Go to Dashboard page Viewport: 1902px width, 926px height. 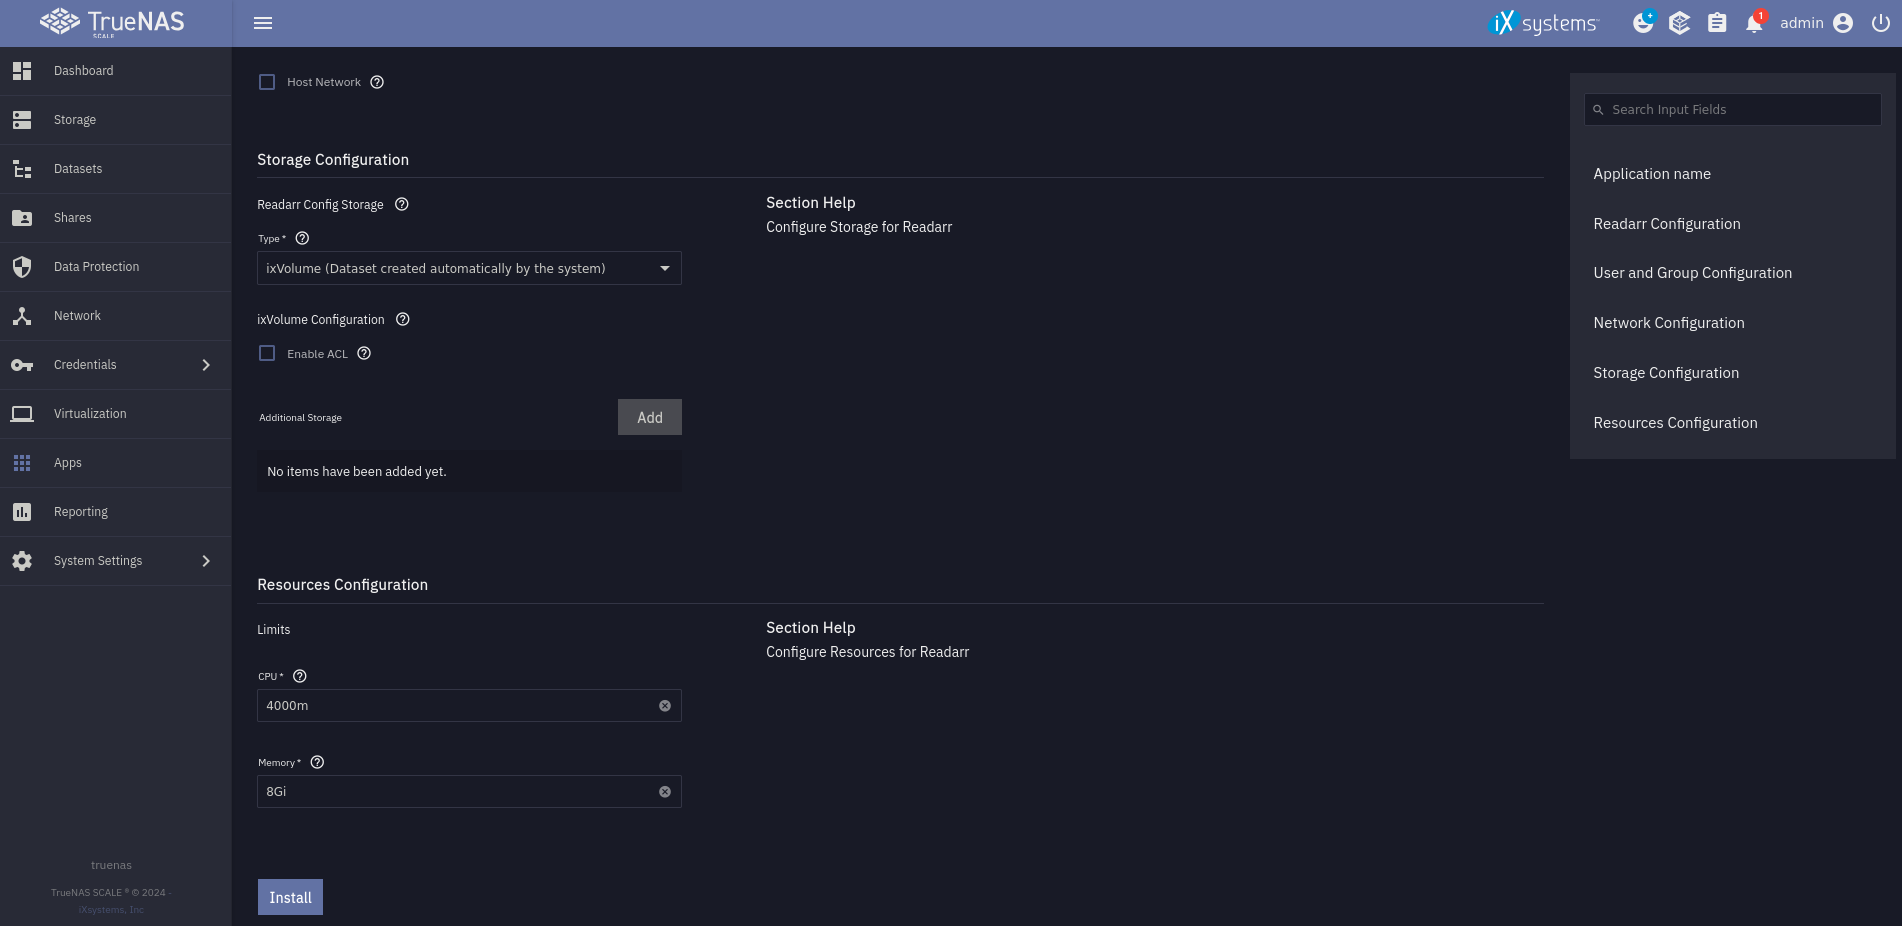click(x=116, y=71)
